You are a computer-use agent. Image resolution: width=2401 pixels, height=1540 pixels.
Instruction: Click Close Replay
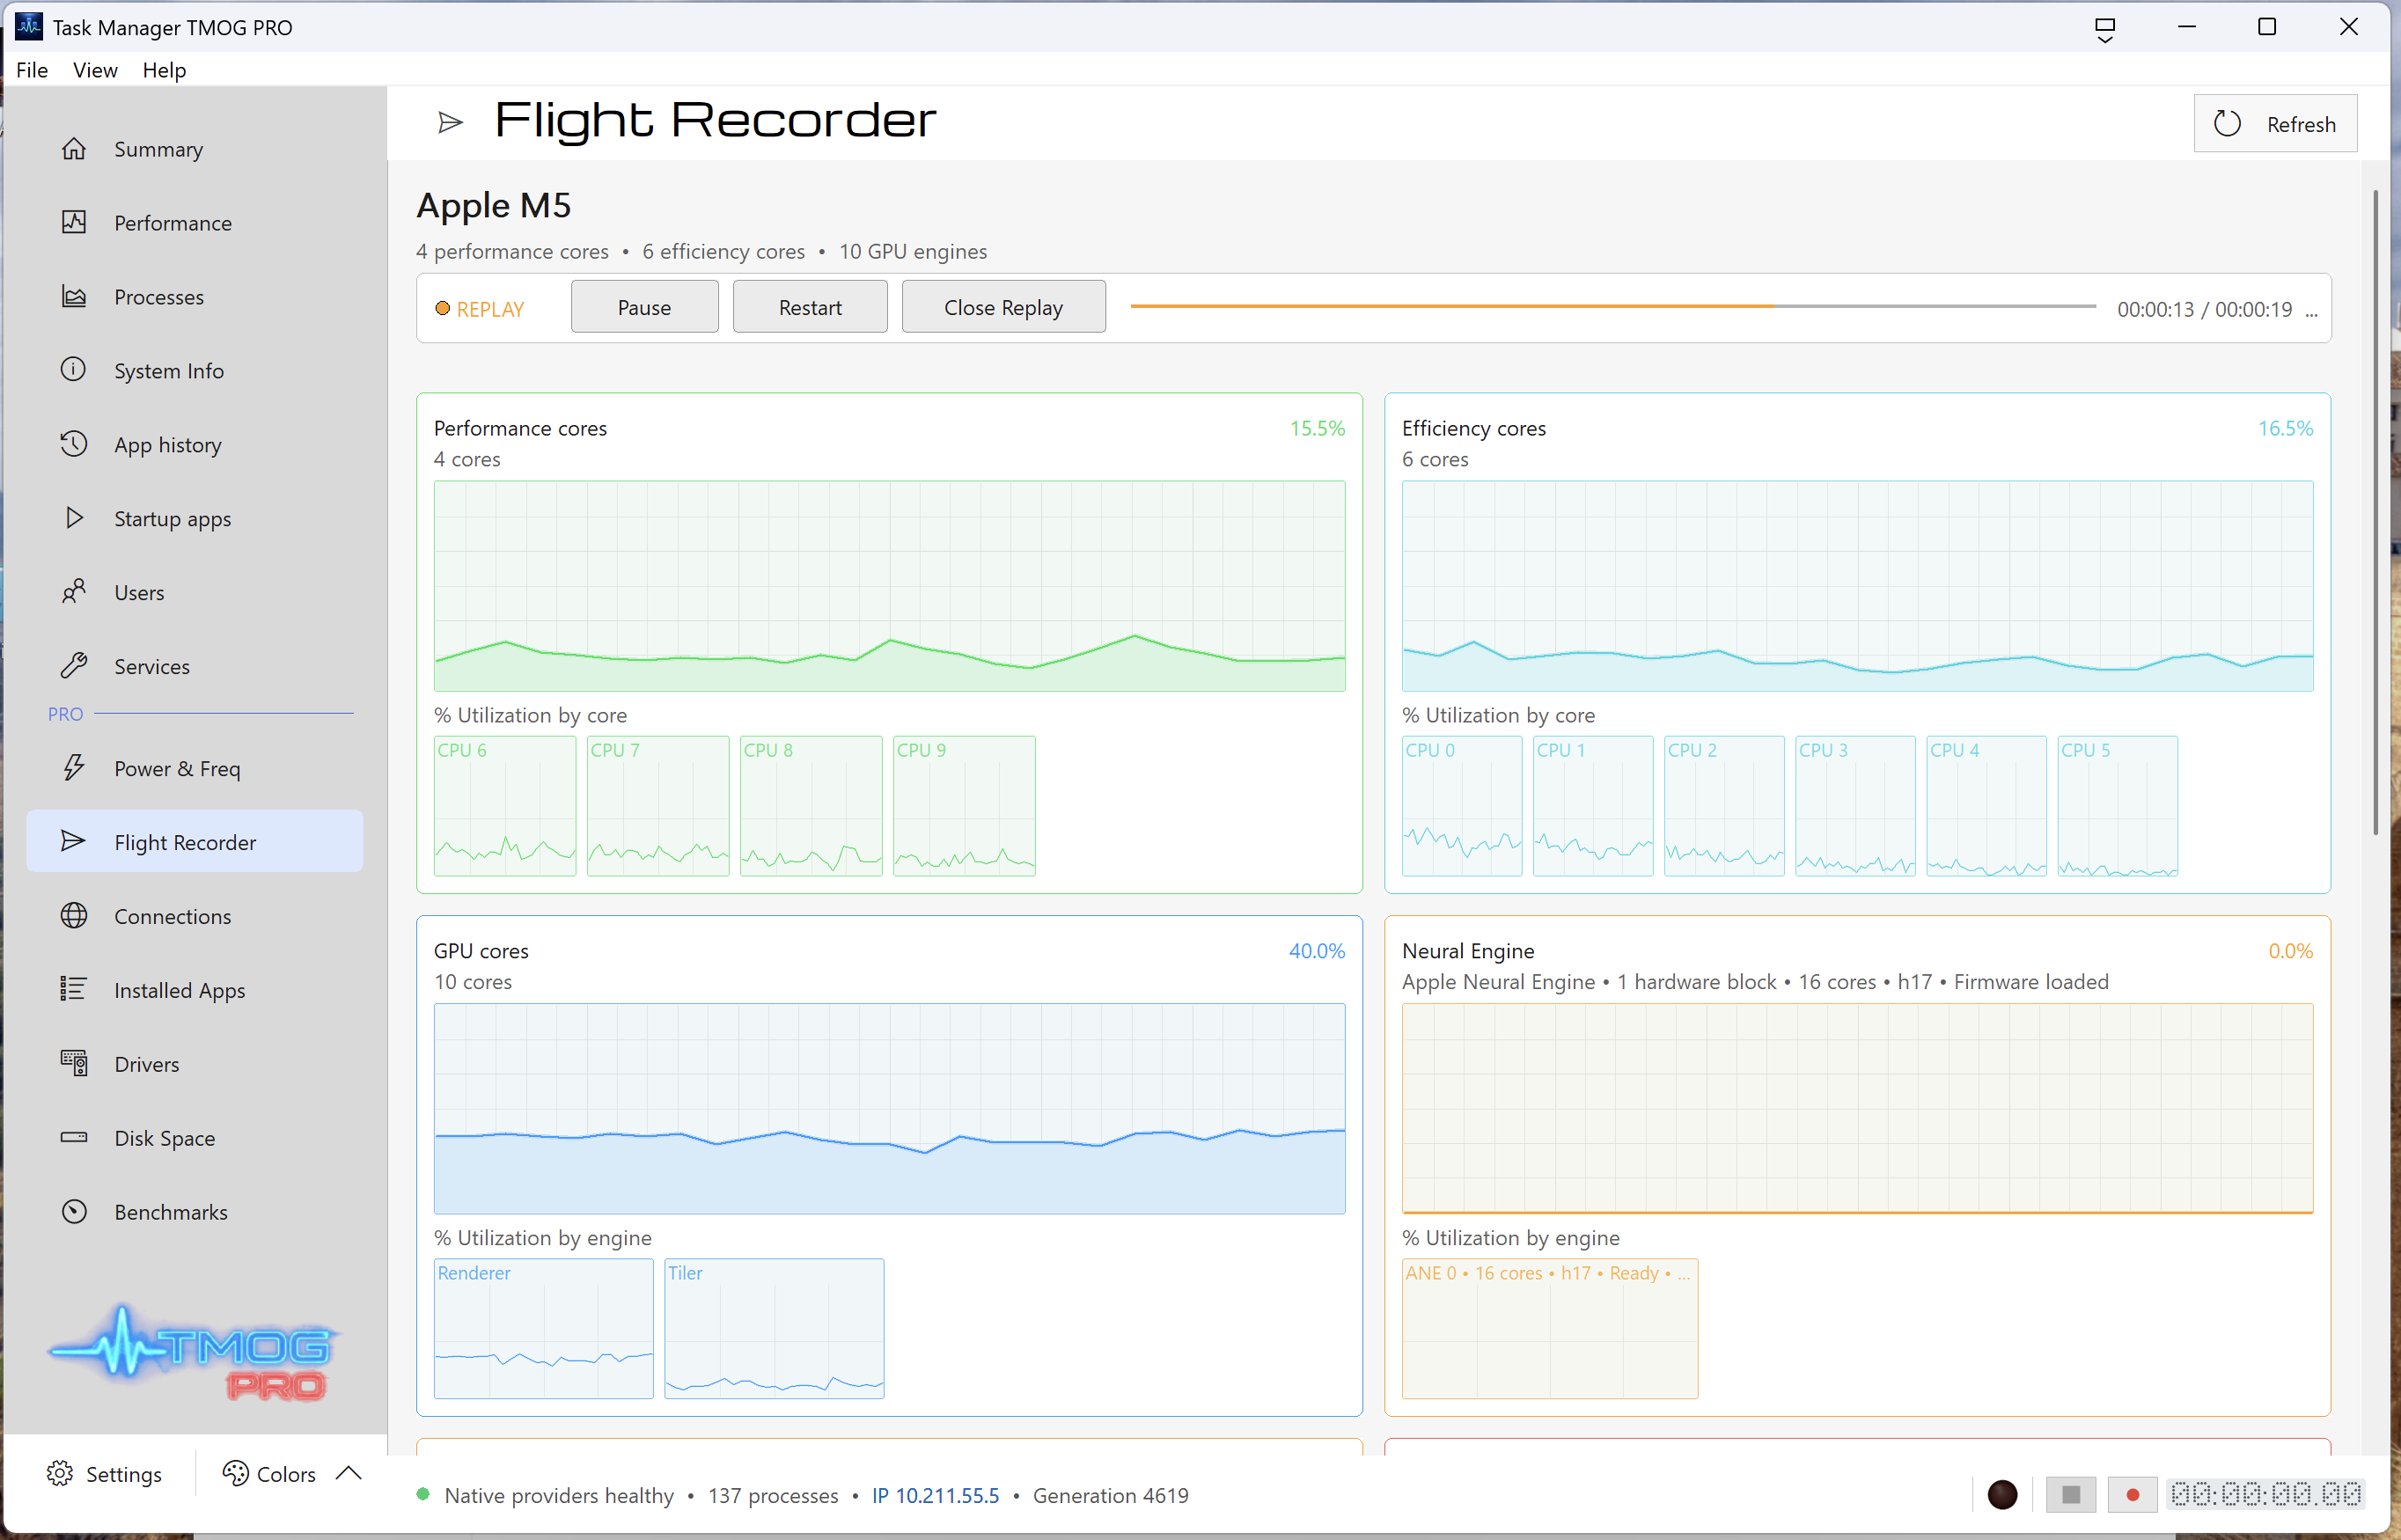pyautogui.click(x=1004, y=307)
